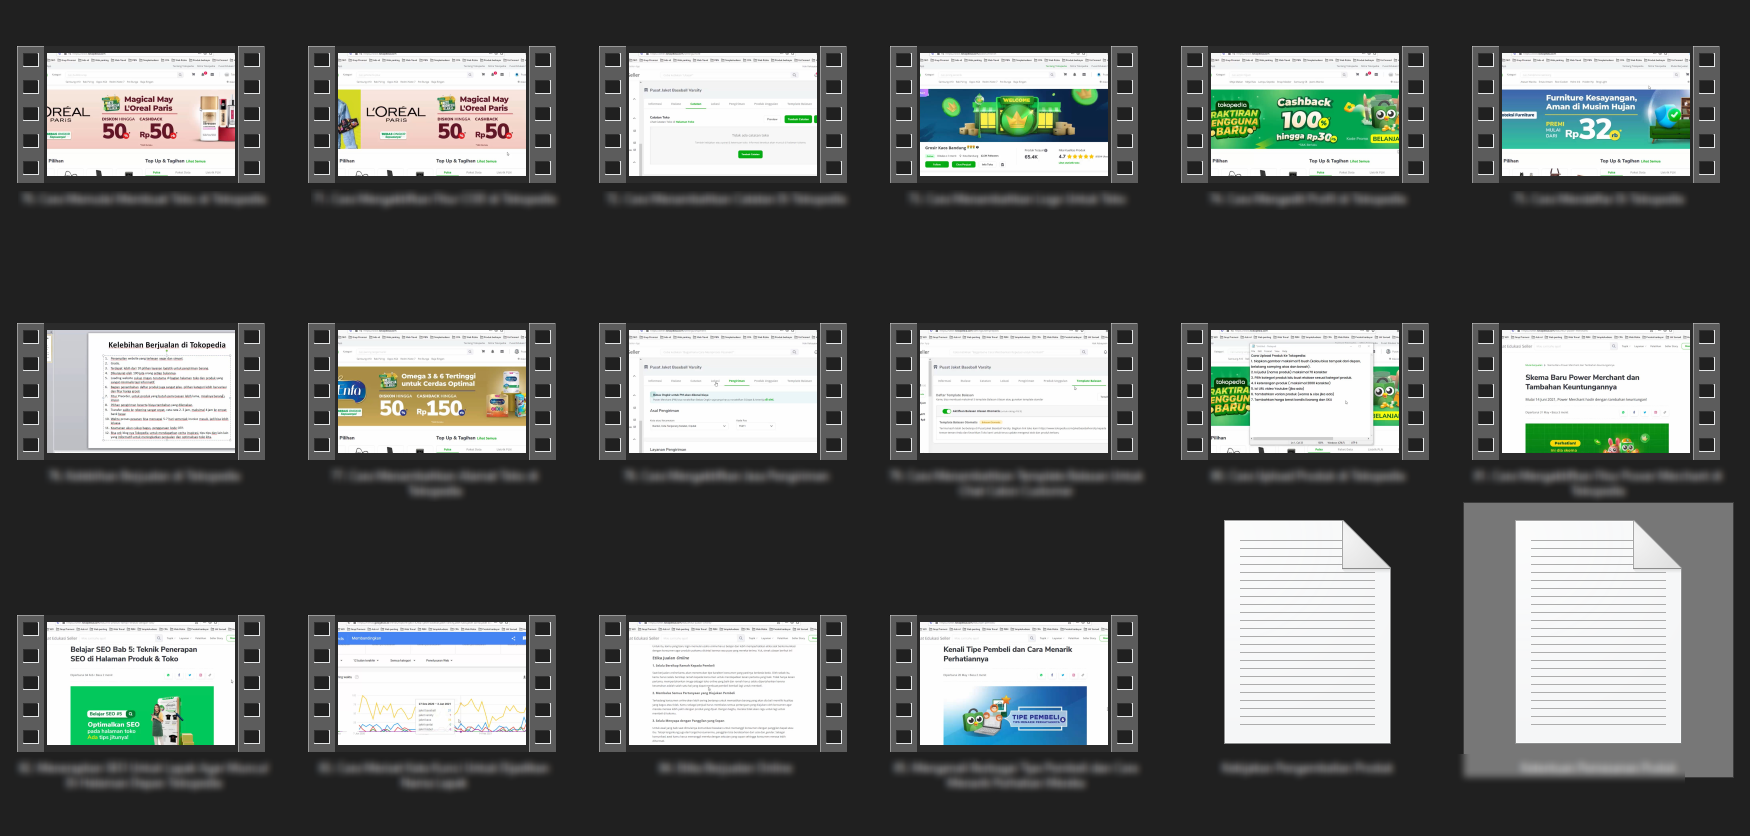
Task: Select the Belajar SEO Bab 5 video
Action: point(141,683)
